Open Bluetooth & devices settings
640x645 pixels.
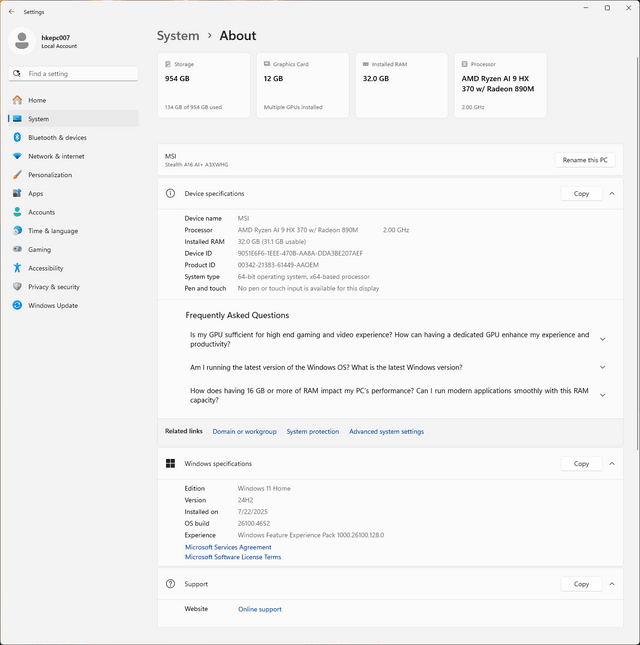pyautogui.click(x=74, y=137)
